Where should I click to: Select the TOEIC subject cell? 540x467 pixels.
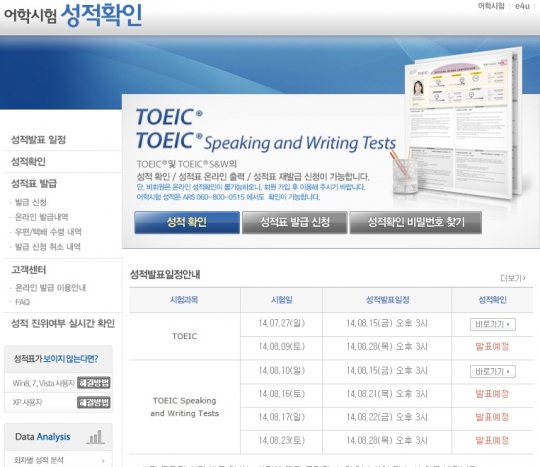185,336
